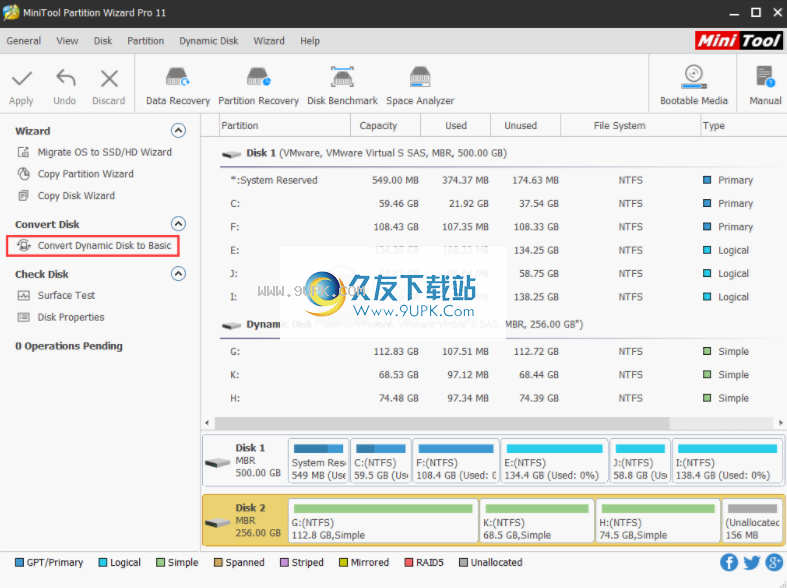Click the Undo arrow icon
Image resolution: width=787 pixels, height=588 pixels.
[x=65, y=78]
